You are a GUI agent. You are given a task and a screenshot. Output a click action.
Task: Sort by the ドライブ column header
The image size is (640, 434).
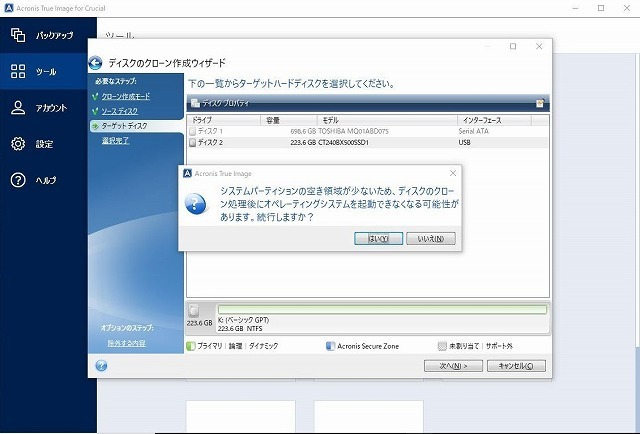pyautogui.click(x=224, y=120)
